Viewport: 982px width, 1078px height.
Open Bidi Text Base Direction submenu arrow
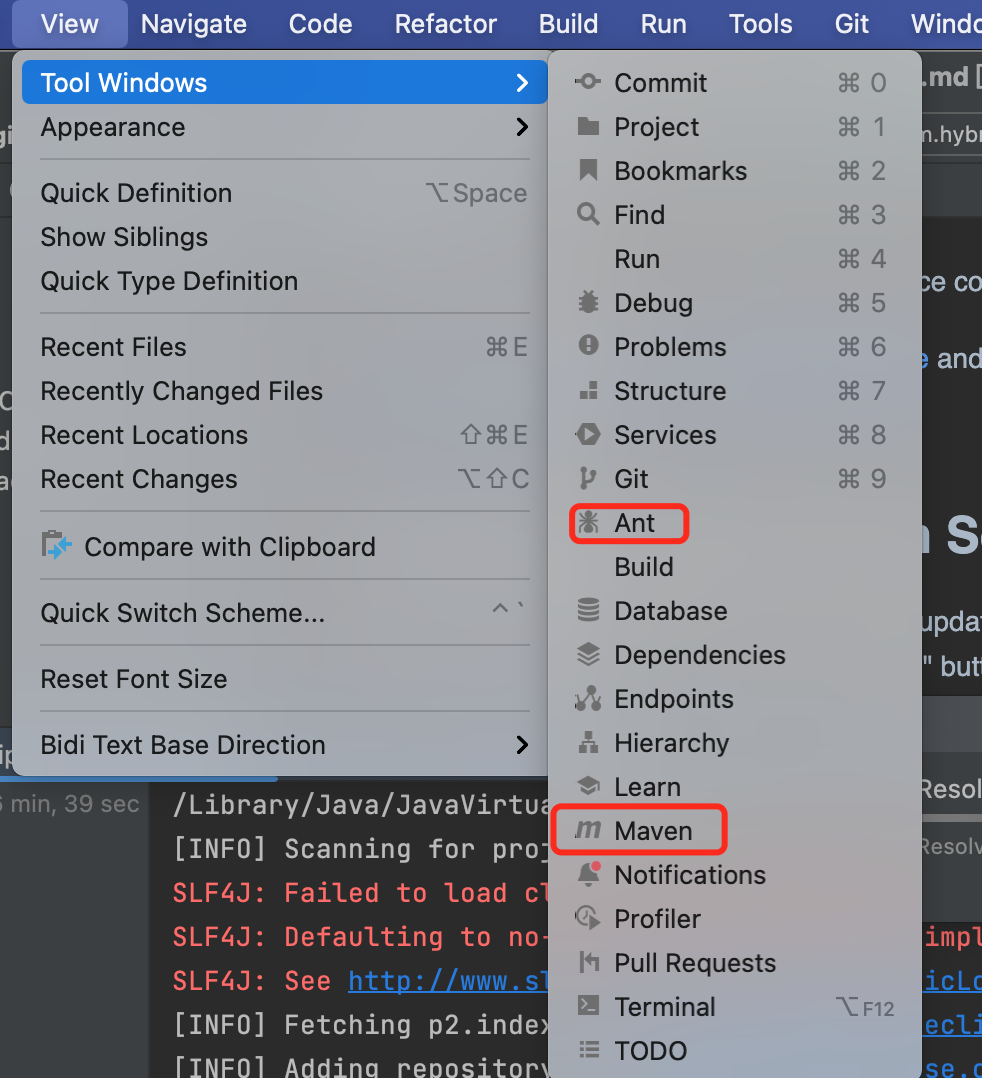521,745
